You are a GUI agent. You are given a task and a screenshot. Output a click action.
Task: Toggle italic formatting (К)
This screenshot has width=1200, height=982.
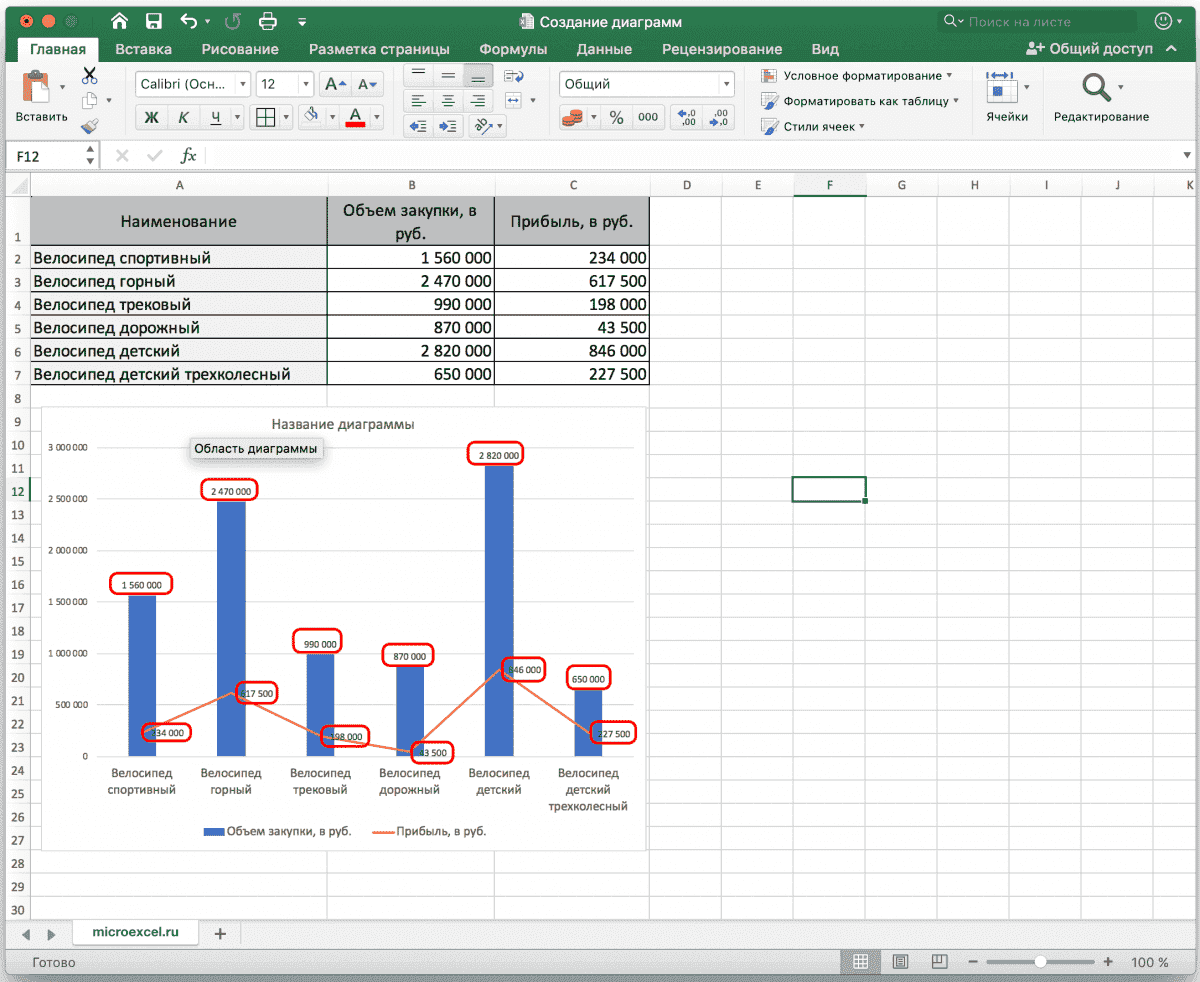[183, 118]
